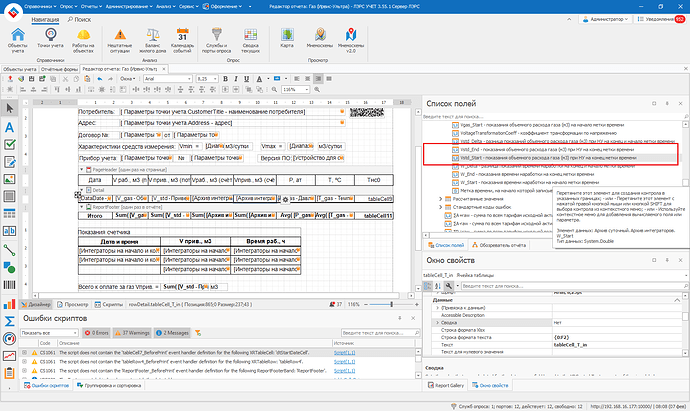Image resolution: width=690 pixels, height=411 pixels.
Task: Toggle align text right button
Action: click(318, 79)
